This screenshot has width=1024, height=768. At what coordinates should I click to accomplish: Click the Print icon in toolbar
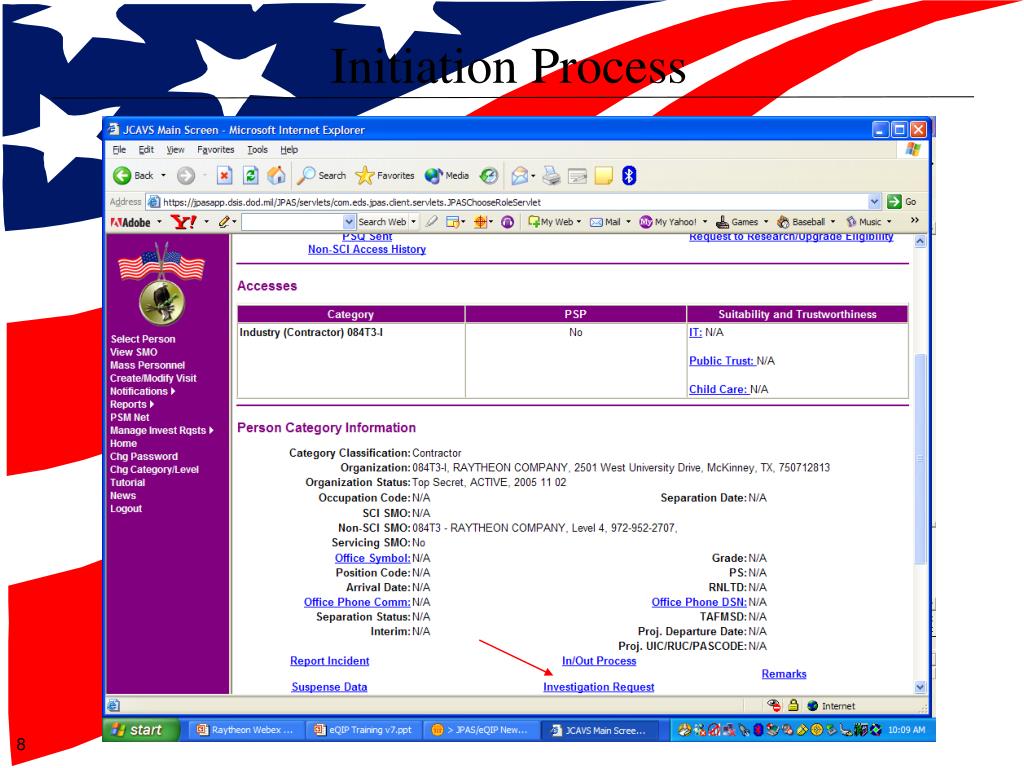[552, 175]
